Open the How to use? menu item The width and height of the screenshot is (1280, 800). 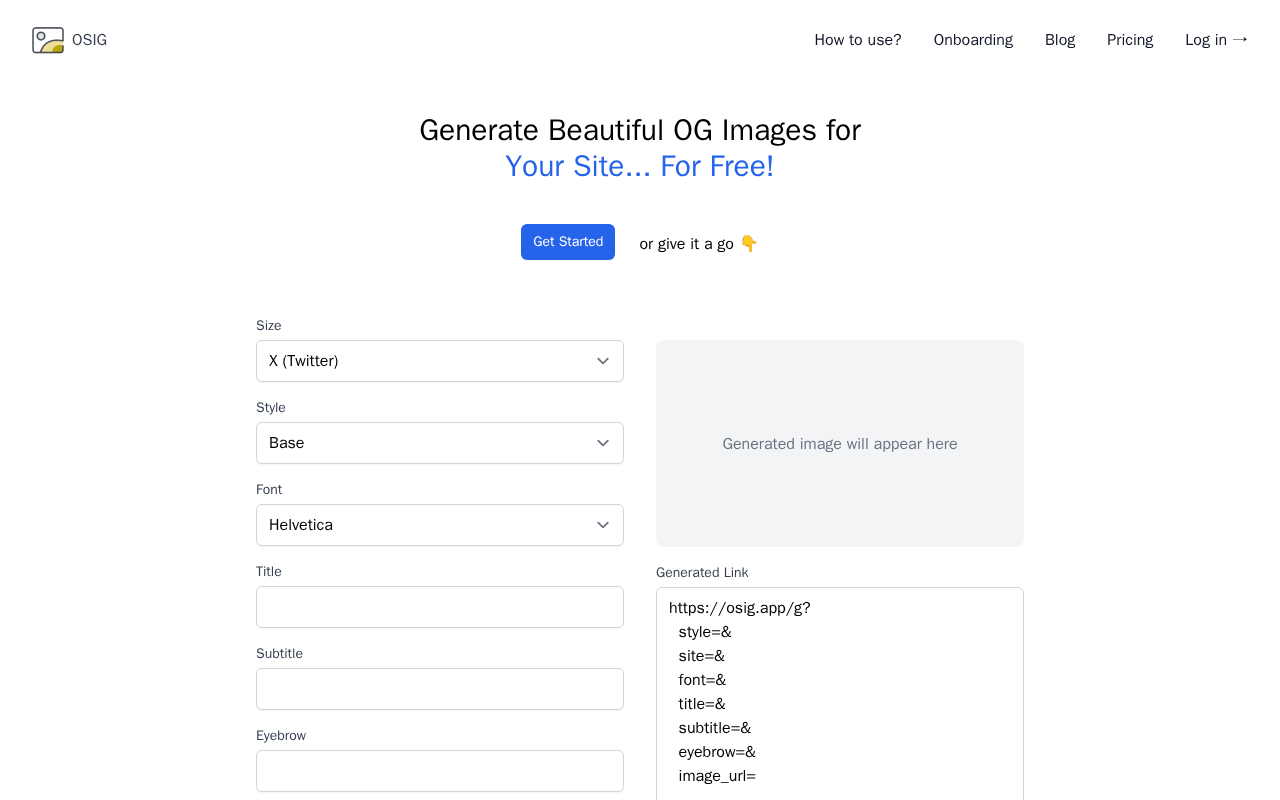(858, 40)
